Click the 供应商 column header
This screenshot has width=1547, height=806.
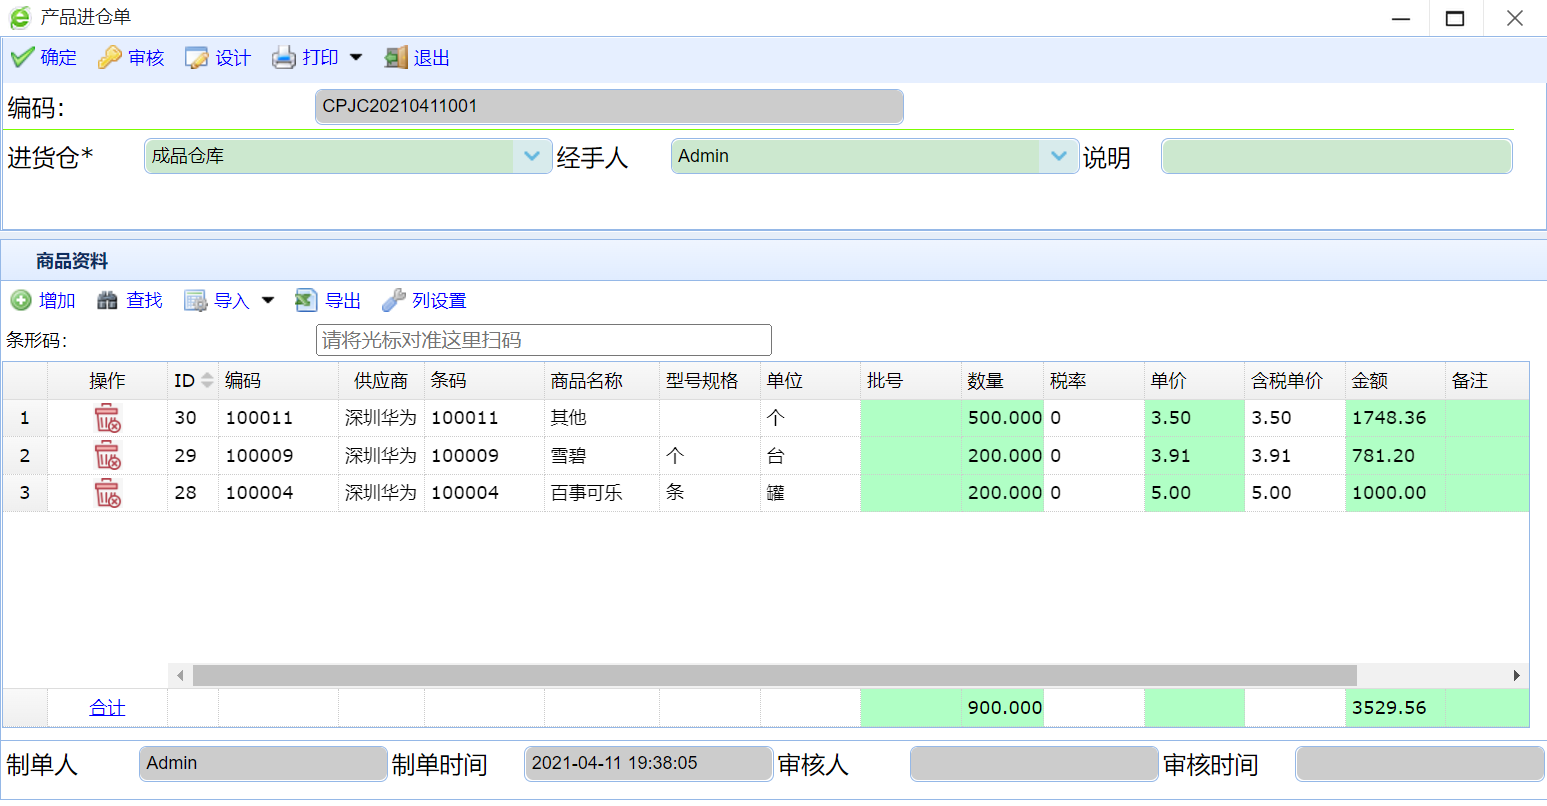point(381,381)
